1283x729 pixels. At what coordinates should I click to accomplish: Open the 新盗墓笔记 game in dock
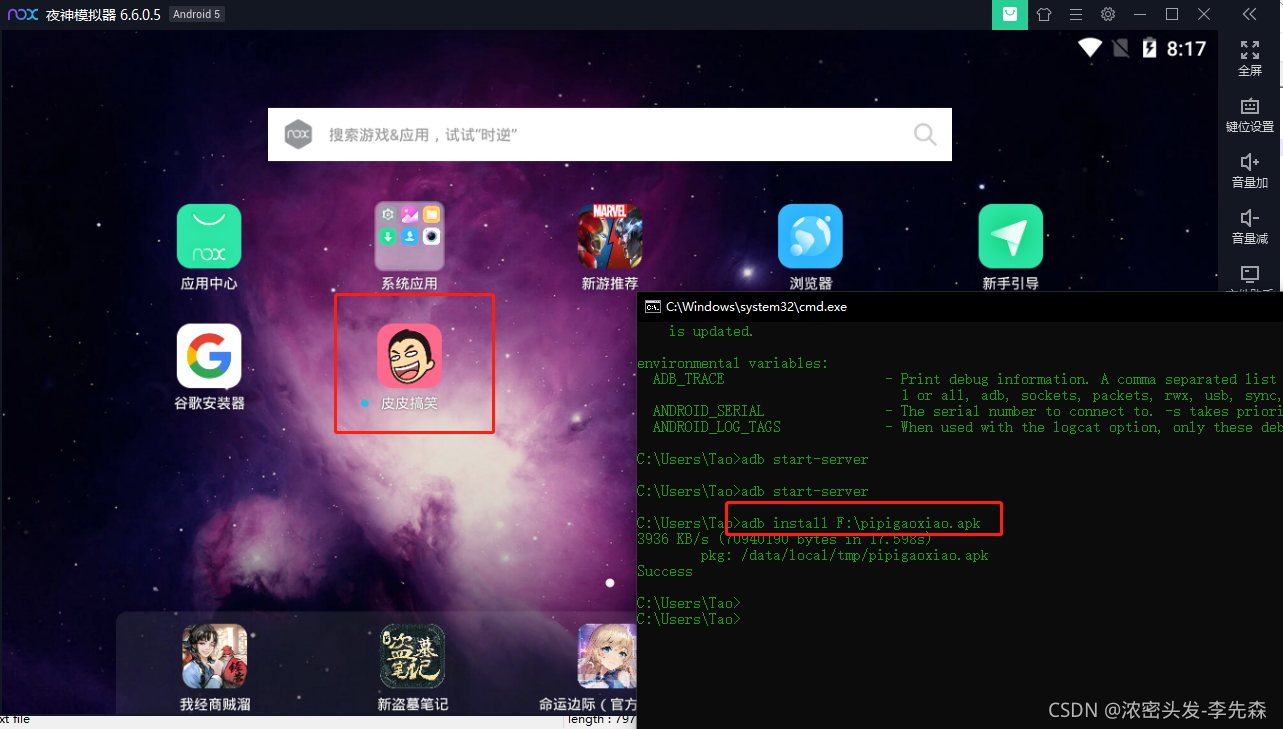pos(412,656)
